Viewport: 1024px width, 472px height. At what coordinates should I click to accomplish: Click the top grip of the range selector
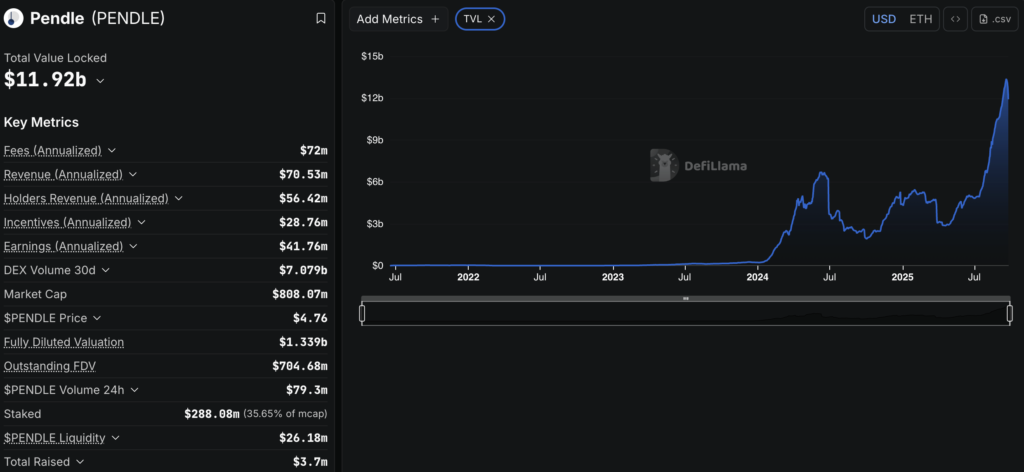pos(686,299)
